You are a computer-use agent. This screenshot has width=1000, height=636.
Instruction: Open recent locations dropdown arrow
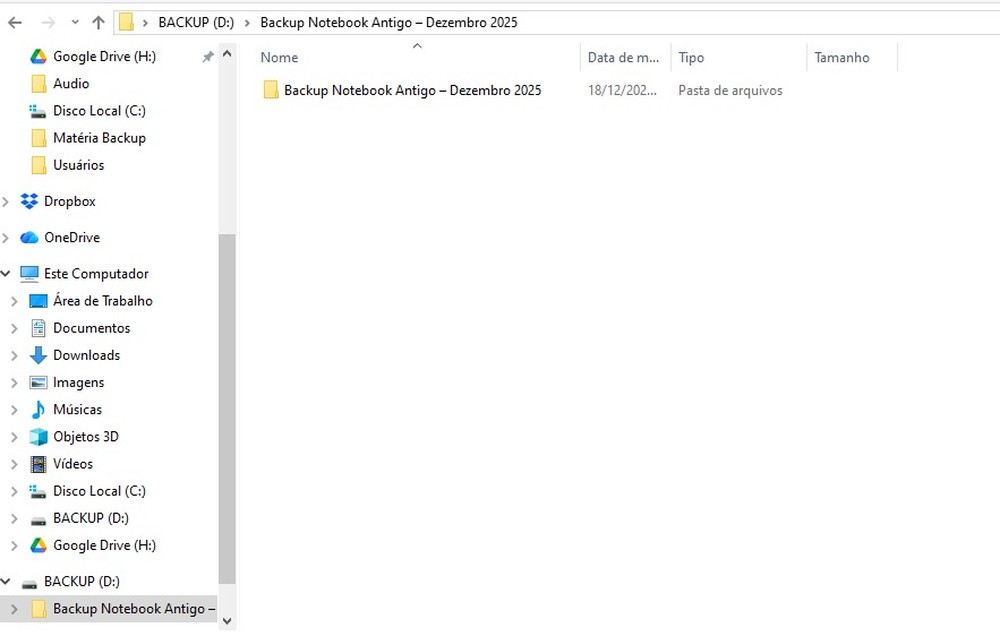(75, 22)
